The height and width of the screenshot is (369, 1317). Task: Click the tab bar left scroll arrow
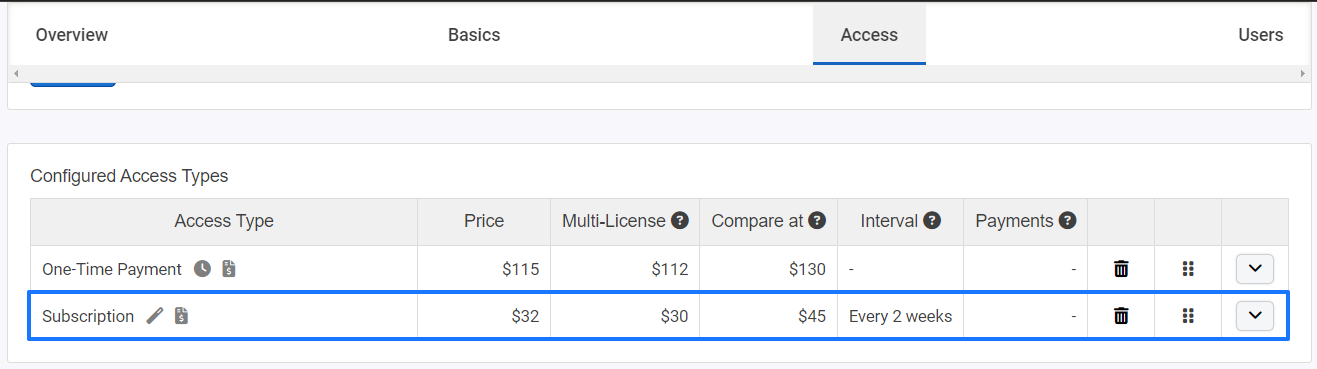point(17,74)
